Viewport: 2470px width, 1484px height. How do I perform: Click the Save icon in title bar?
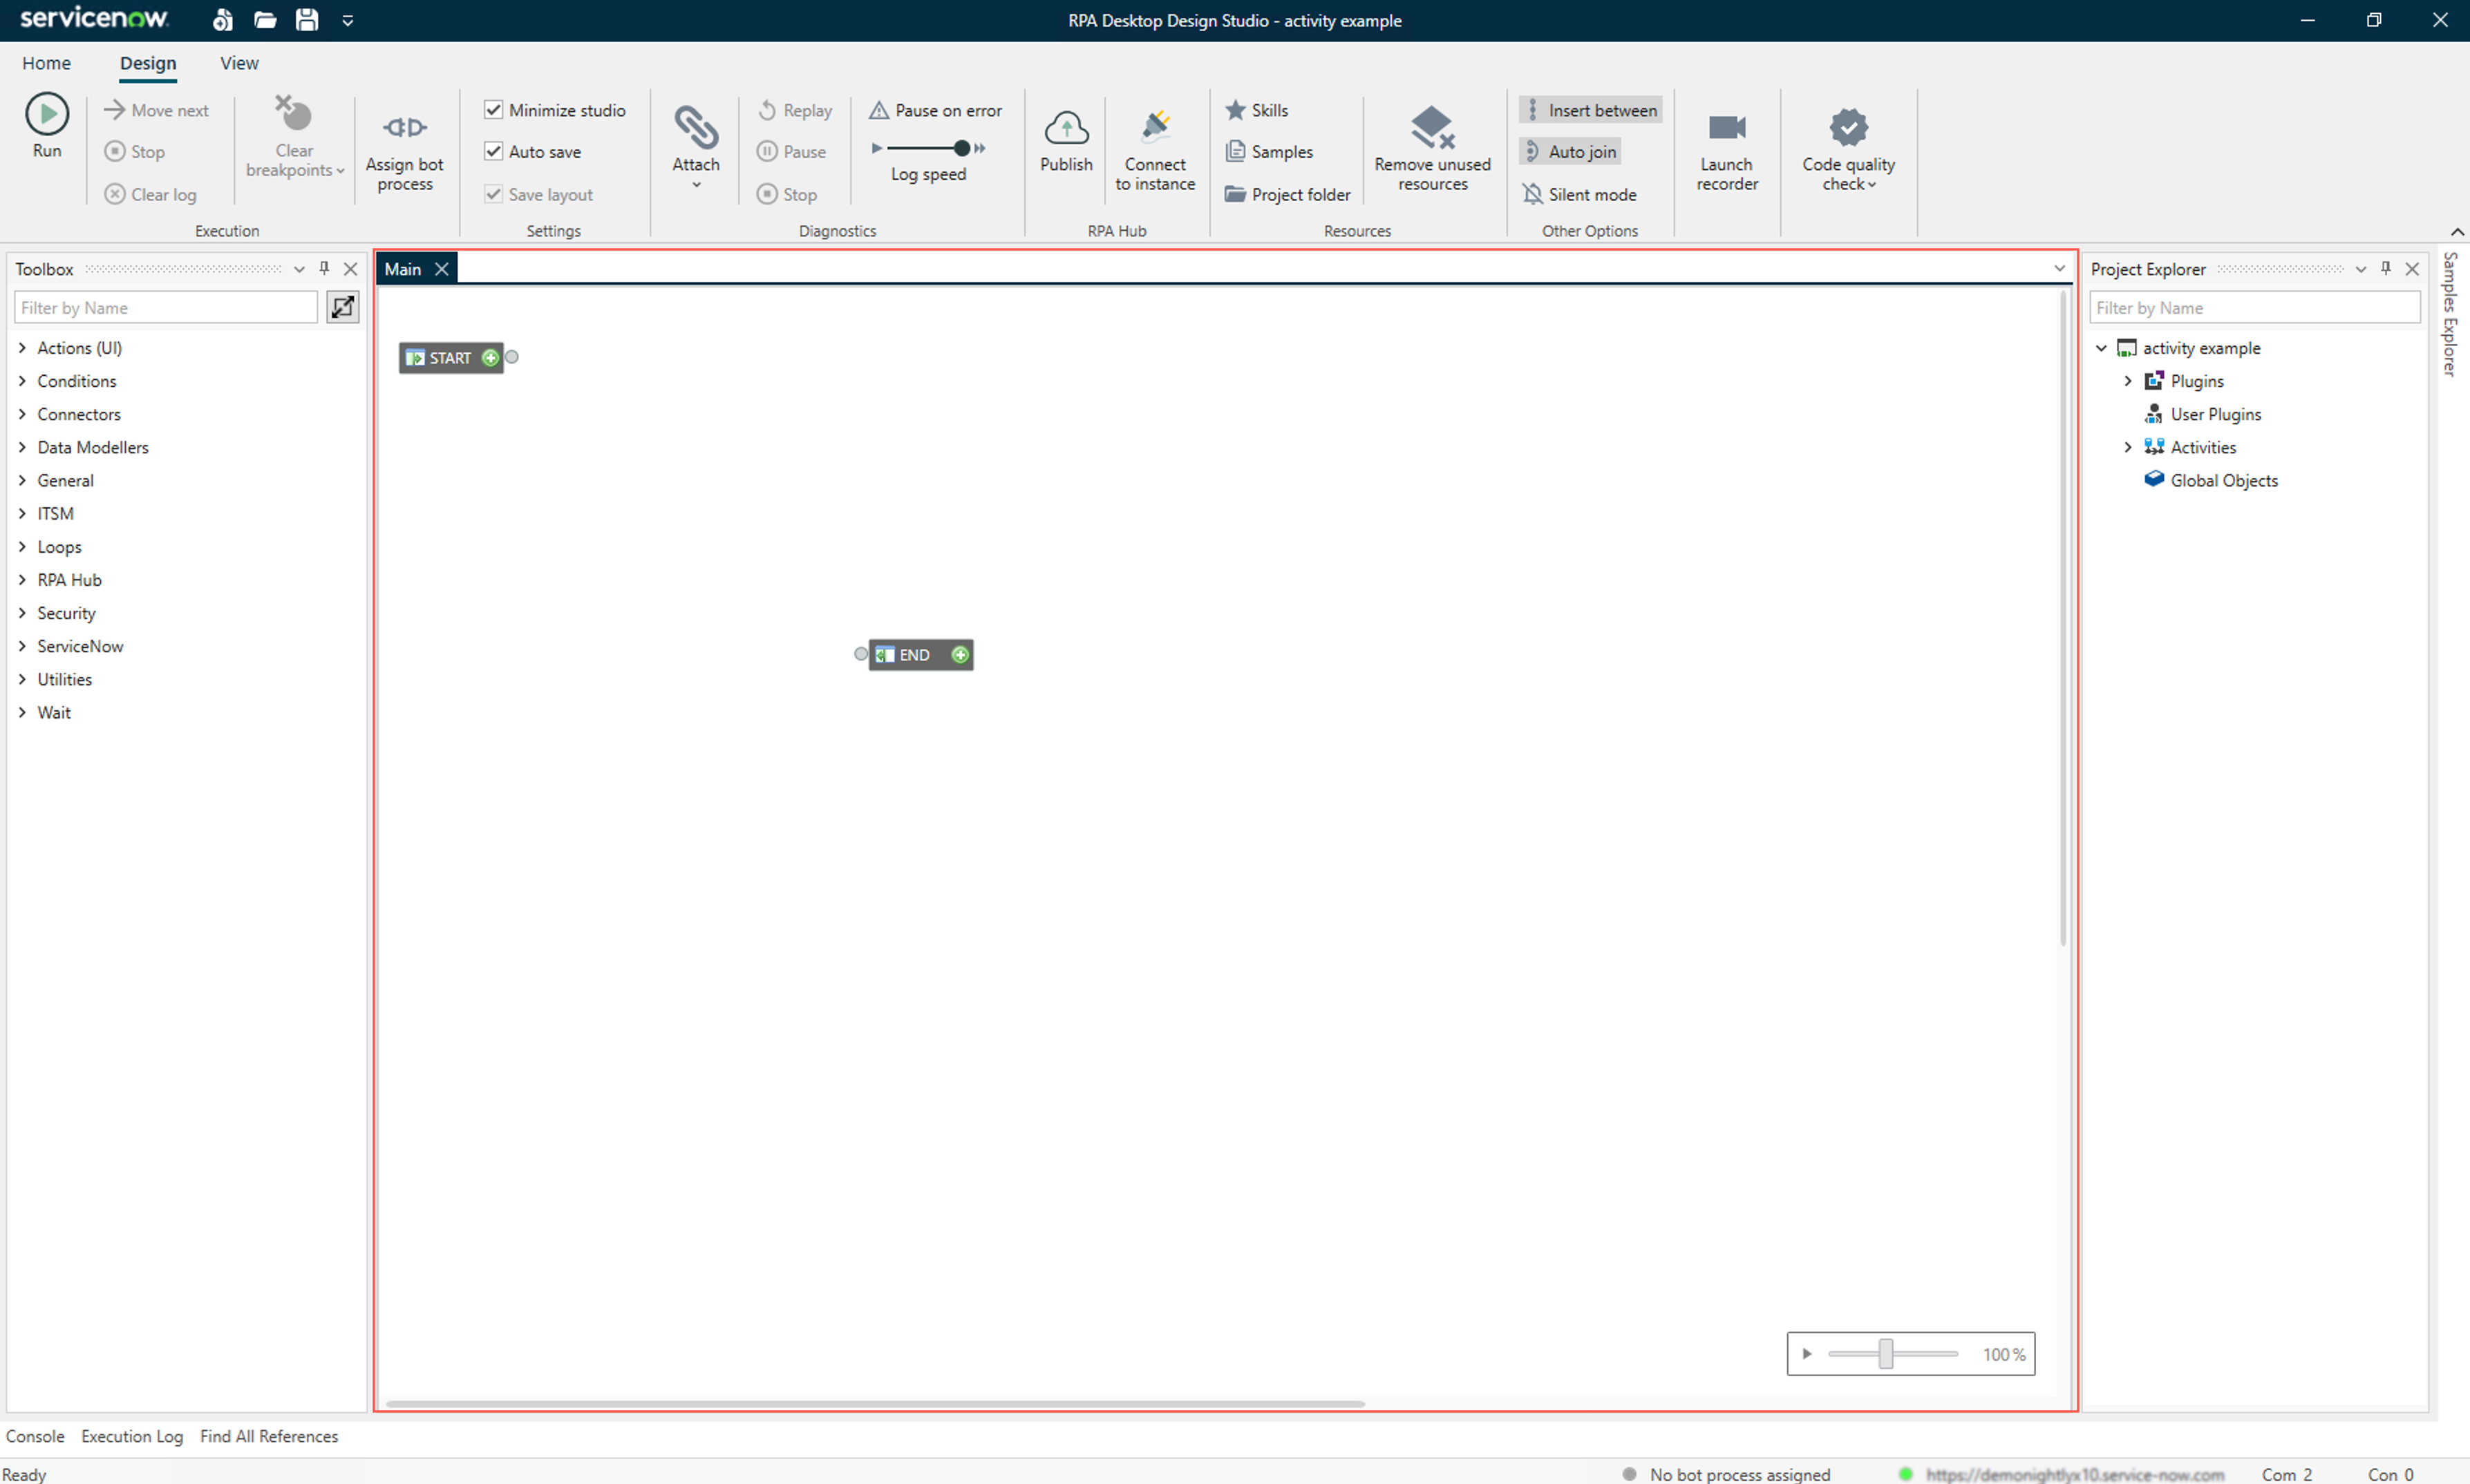pos(307,20)
